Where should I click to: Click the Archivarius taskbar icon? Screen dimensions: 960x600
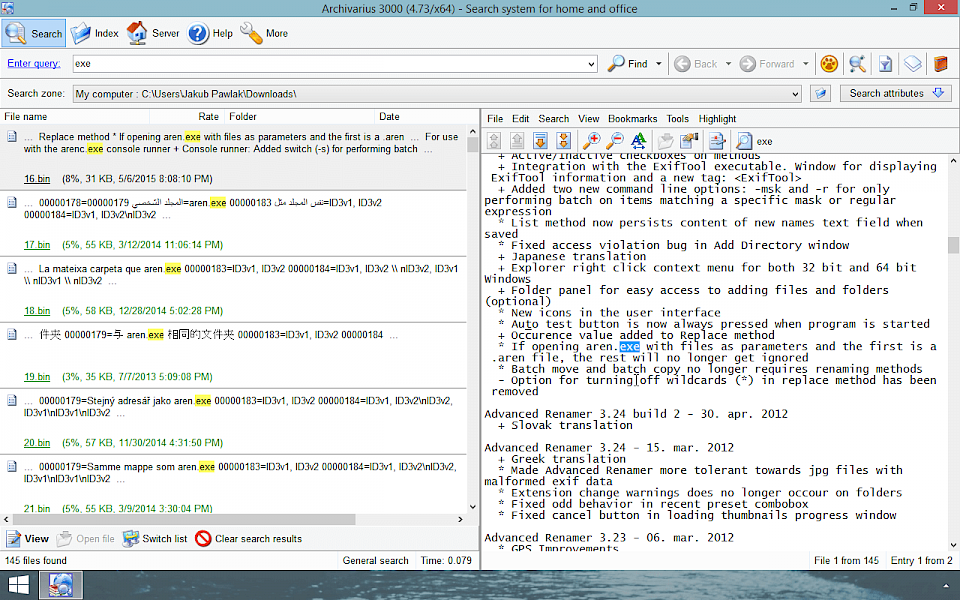coord(61,585)
